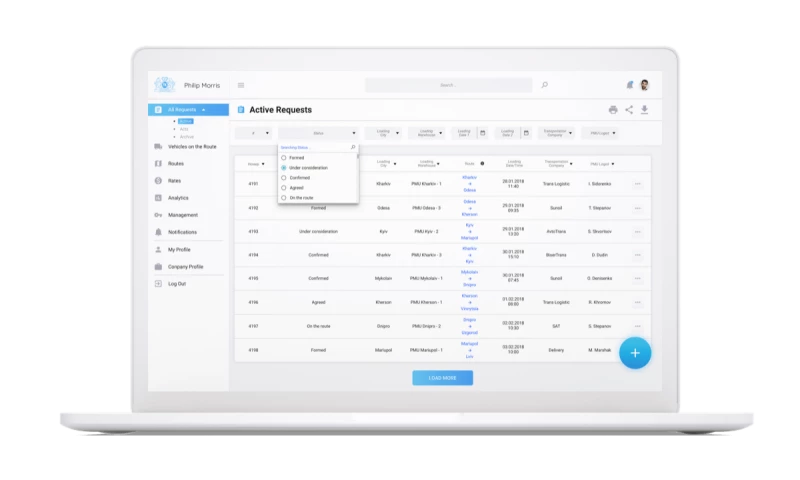Open the Status filter dropdown
Screen dimensions: 800x480
[x=318, y=133]
